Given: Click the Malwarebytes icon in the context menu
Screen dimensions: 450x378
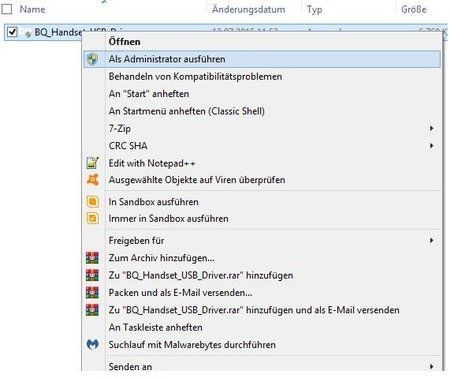Looking at the screenshot, I should 92,344.
